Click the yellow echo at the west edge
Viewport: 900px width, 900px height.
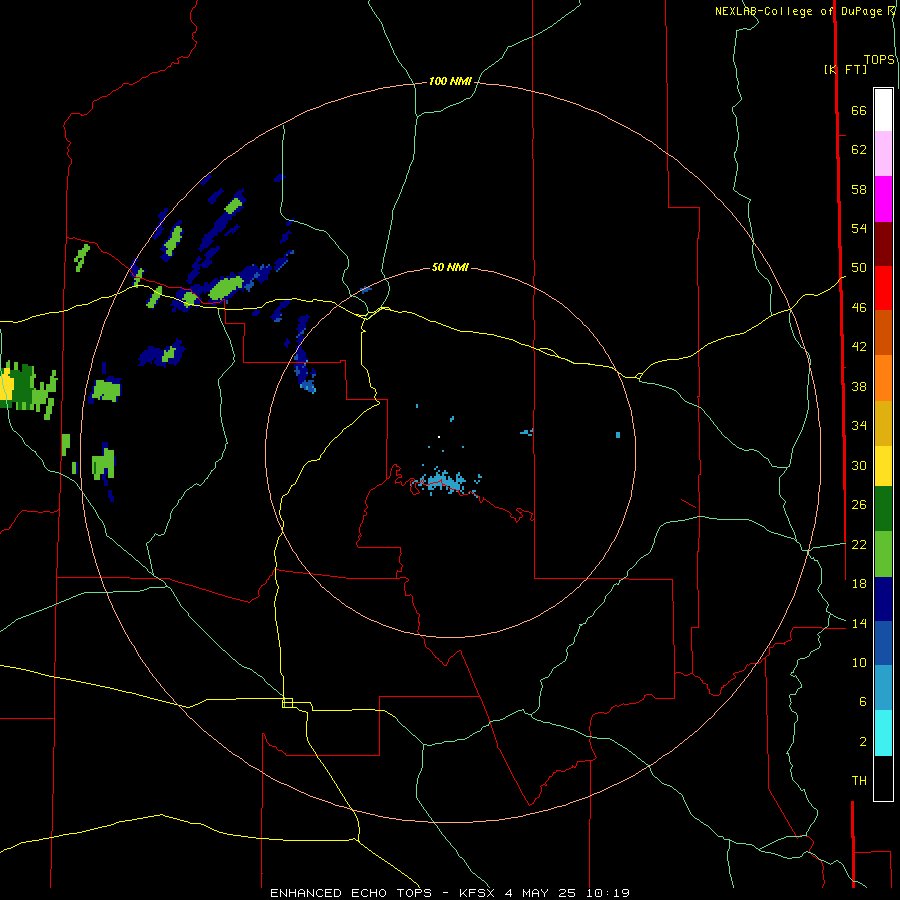tap(6, 384)
